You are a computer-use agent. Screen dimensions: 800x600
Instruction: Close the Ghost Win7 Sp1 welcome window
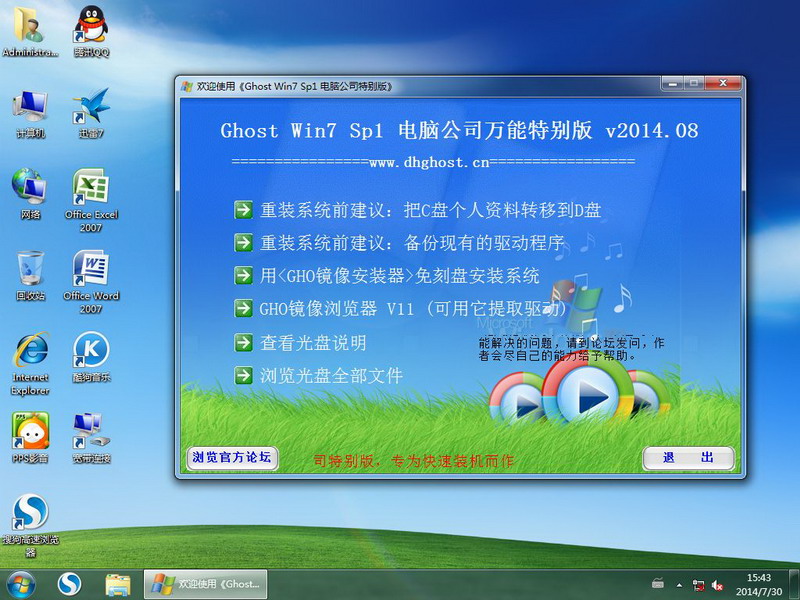tap(723, 83)
